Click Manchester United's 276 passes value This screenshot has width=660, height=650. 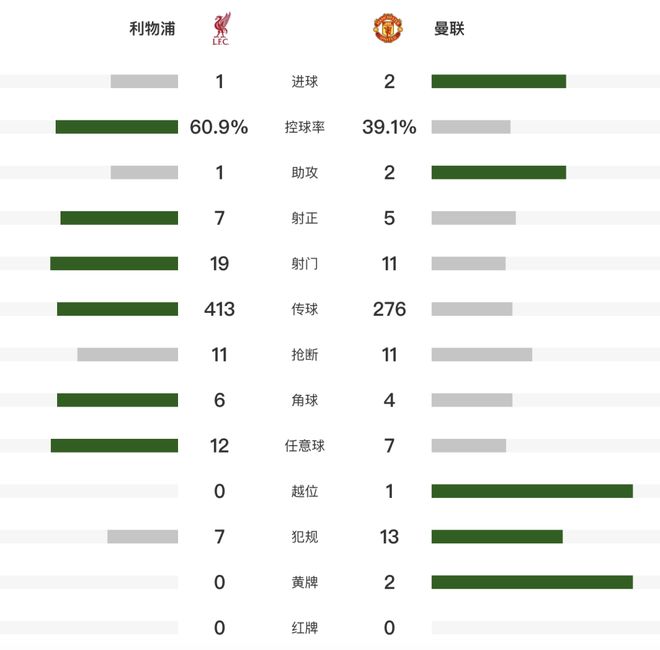click(389, 309)
